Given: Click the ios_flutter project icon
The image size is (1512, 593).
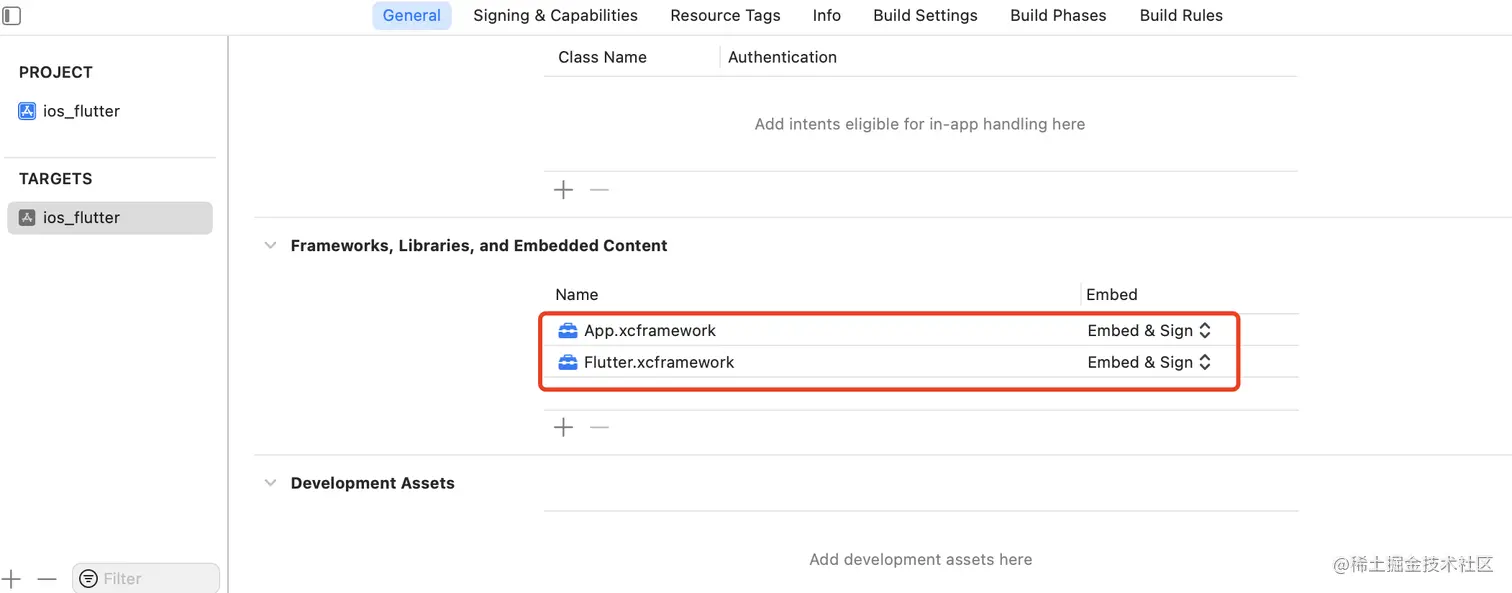Looking at the screenshot, I should (x=27, y=111).
